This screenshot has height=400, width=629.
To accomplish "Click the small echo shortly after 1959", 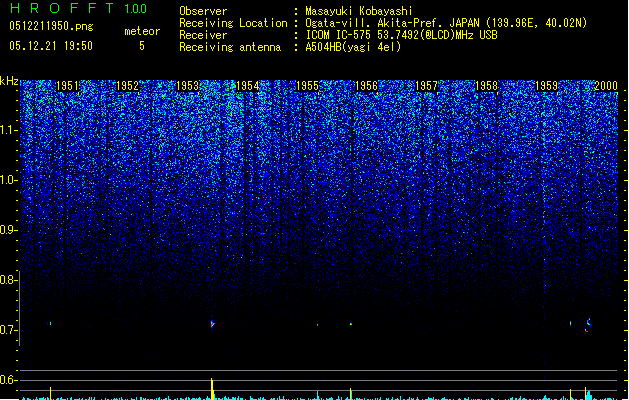I will click(570, 323).
